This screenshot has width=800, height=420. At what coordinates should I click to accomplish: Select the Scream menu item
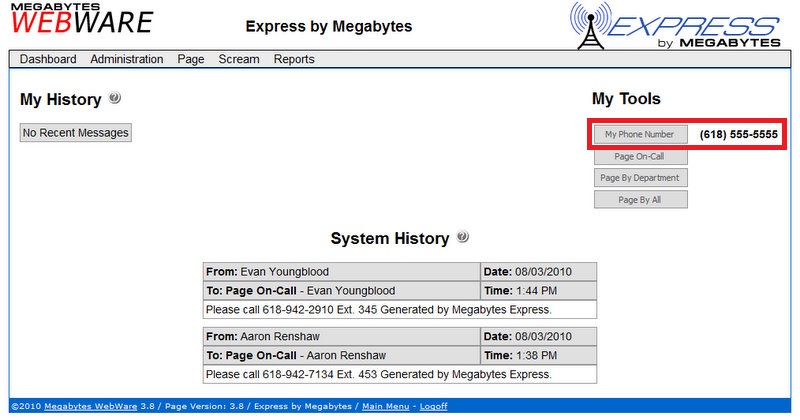239,59
